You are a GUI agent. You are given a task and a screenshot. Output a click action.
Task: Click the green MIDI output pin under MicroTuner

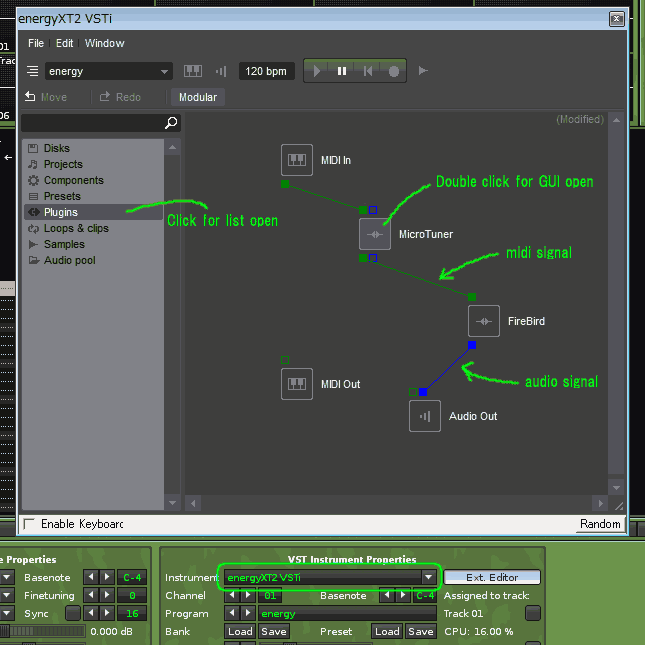363,258
